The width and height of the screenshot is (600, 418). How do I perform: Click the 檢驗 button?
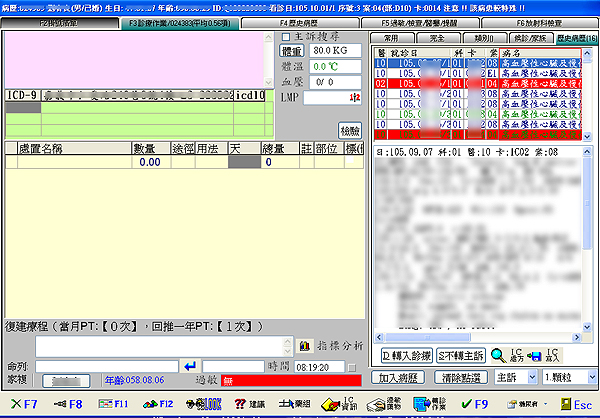click(349, 130)
